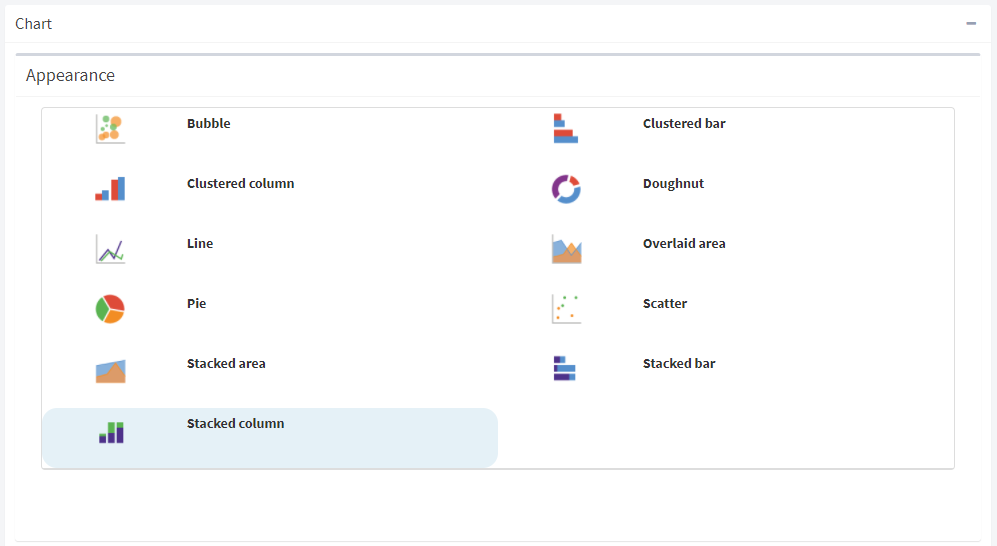The width and height of the screenshot is (997, 546).
Task: Click the Chart panel title
Action: point(33,24)
